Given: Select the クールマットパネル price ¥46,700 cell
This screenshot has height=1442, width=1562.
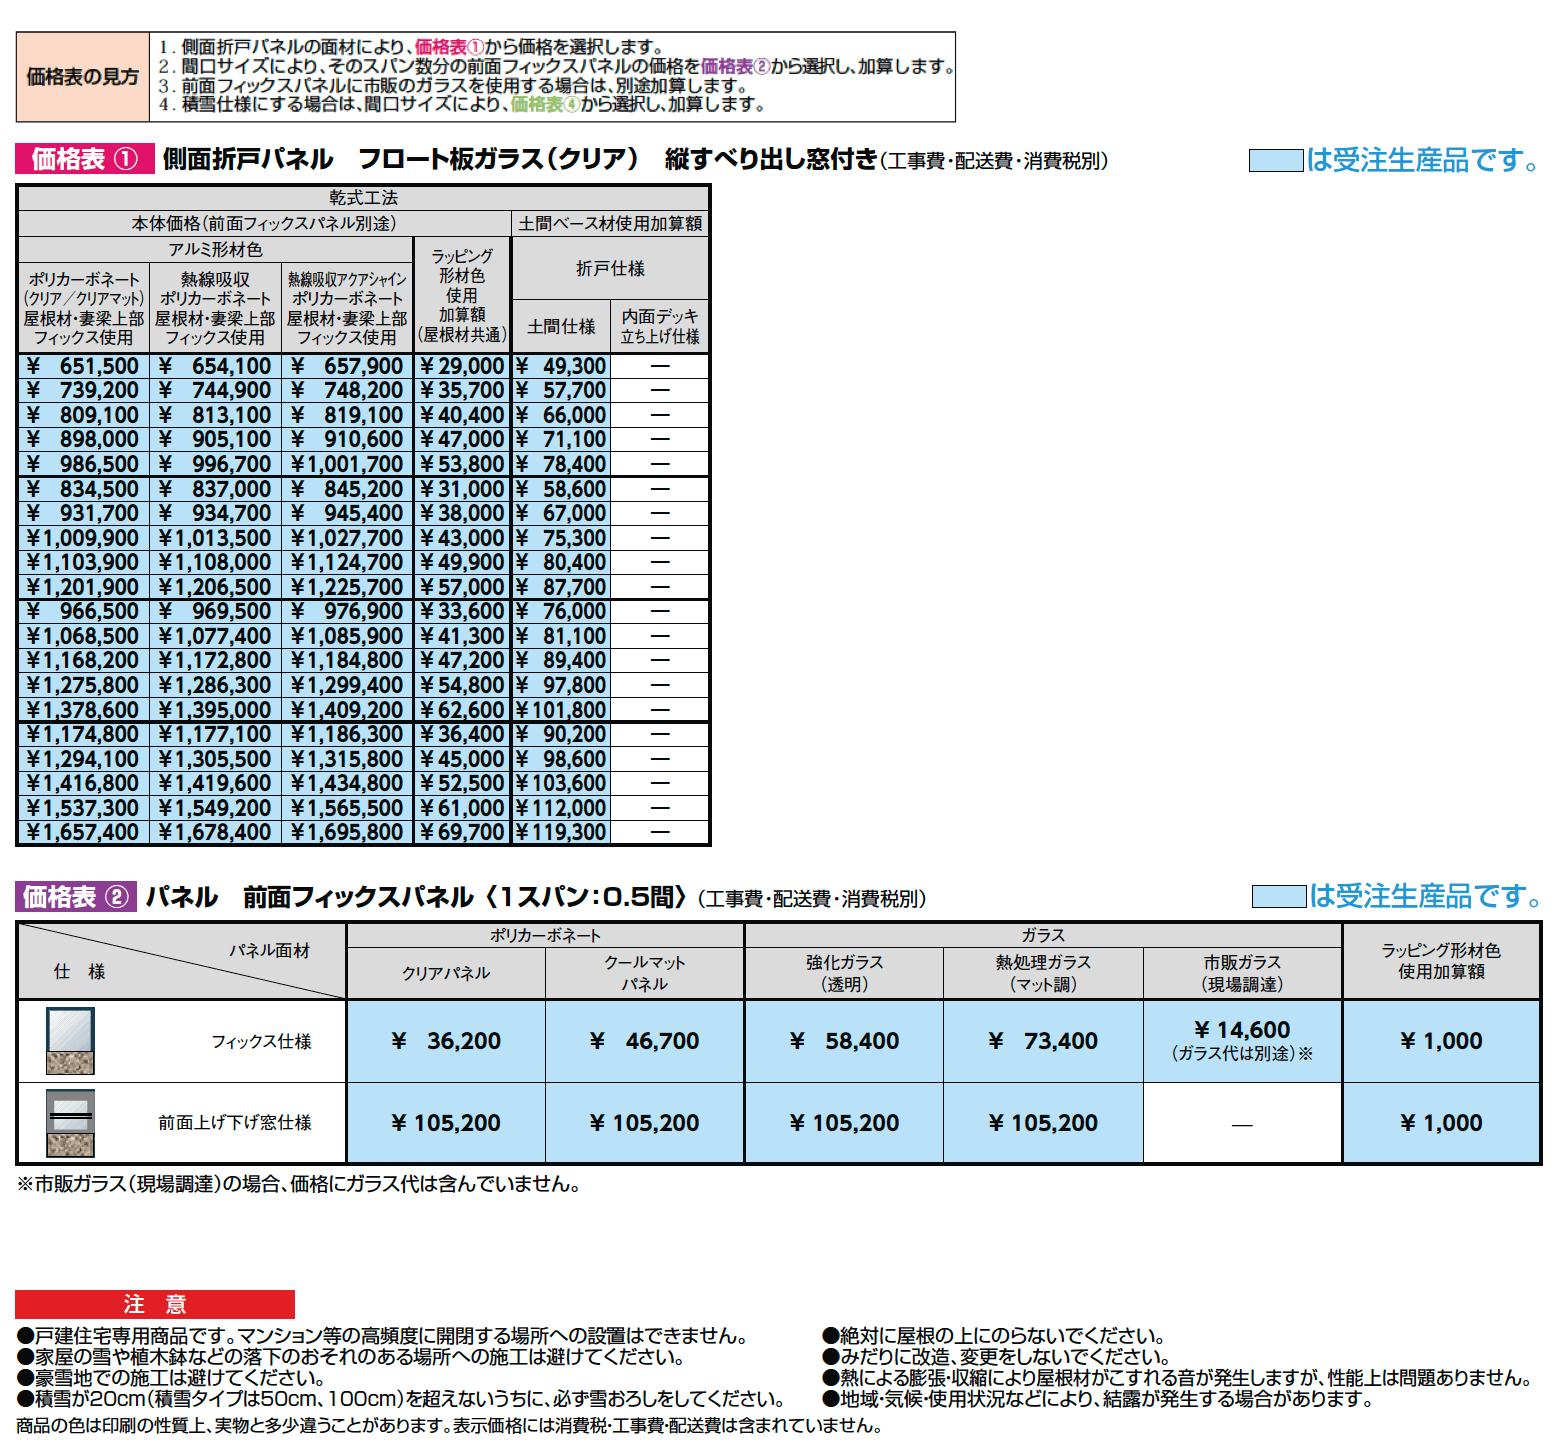Looking at the screenshot, I should click(x=644, y=1040).
